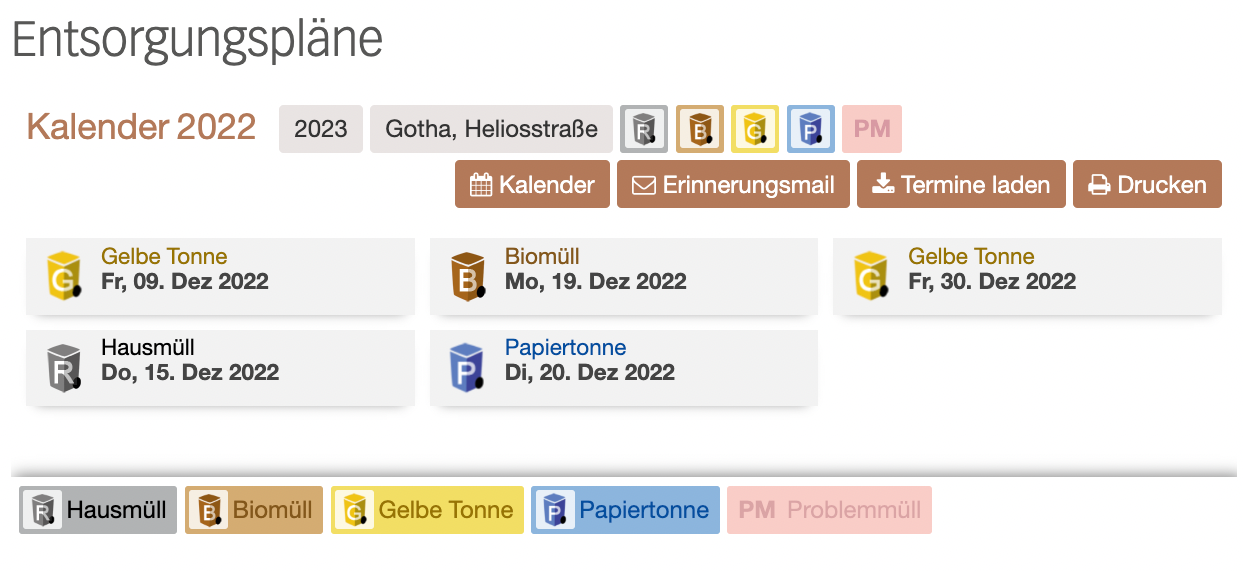Change the address Gotha, Heliosstraße
The image size is (1243, 571).
[x=491, y=129]
